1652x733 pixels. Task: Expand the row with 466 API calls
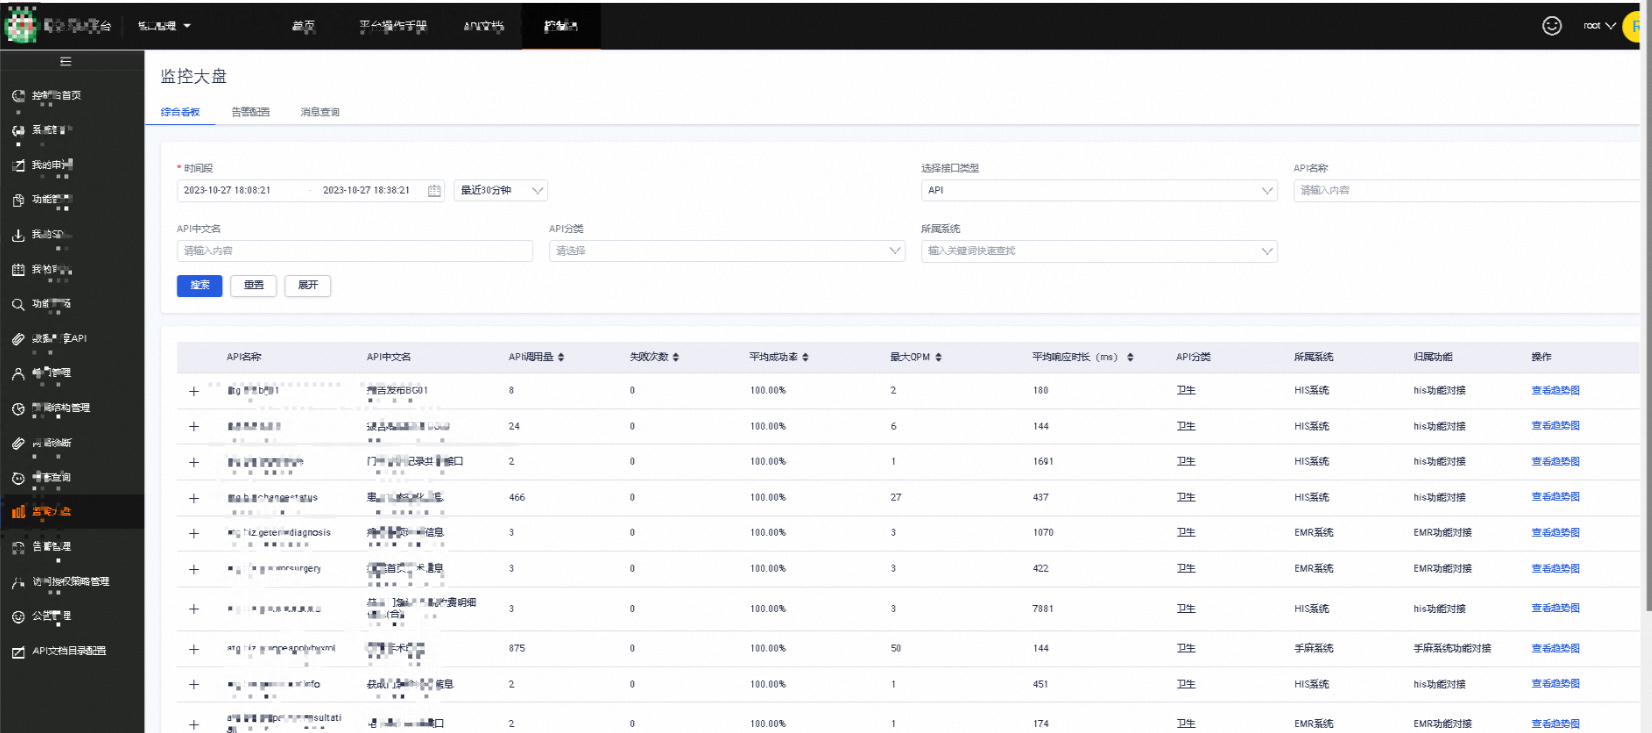tap(194, 498)
